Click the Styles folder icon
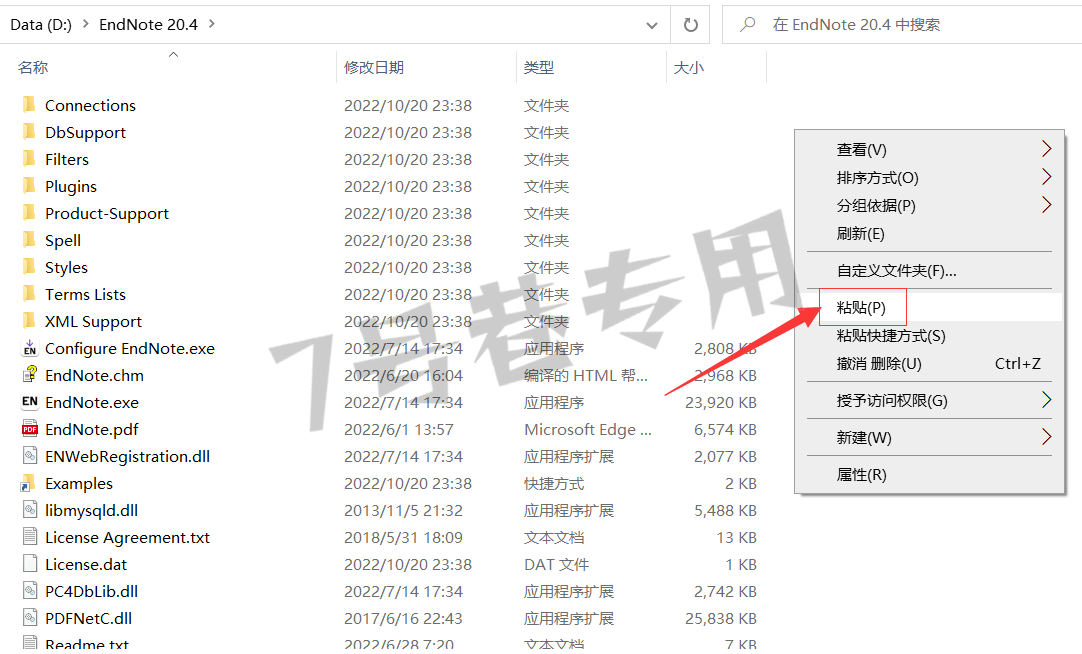This screenshot has height=654, width=1082. pyautogui.click(x=29, y=266)
